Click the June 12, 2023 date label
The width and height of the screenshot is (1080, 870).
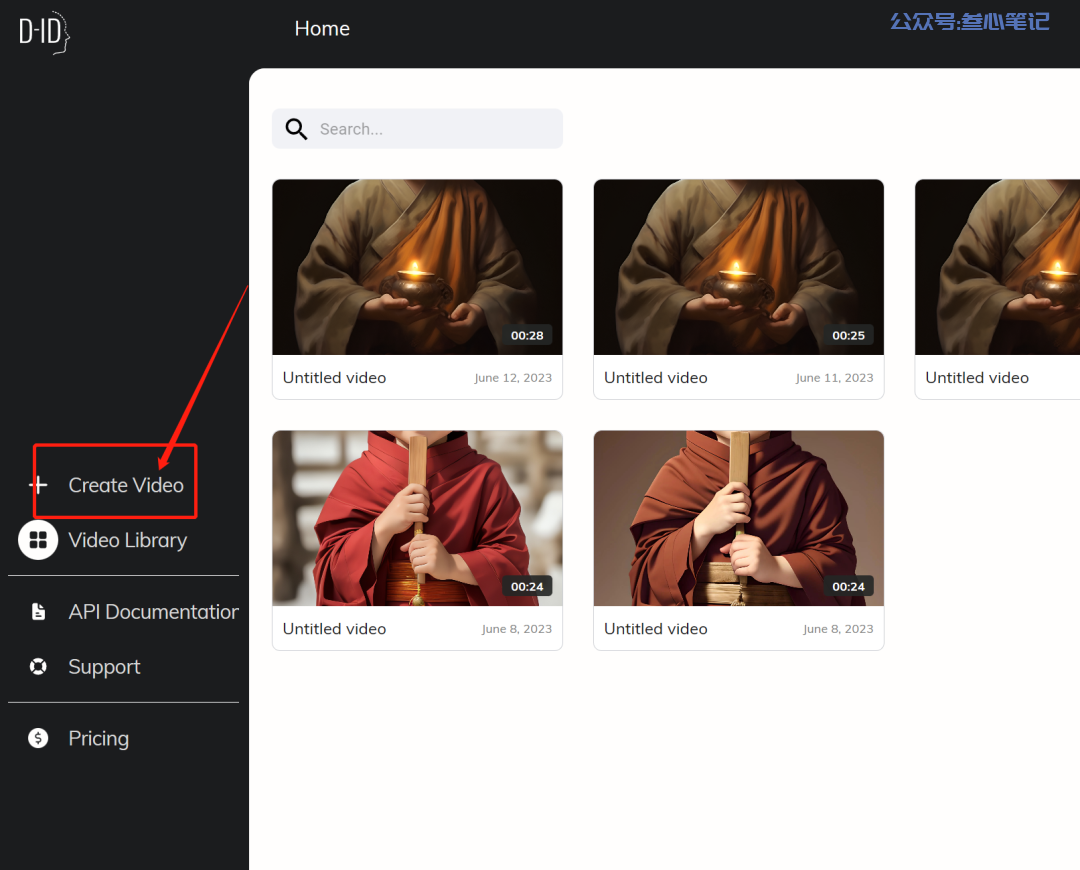point(513,377)
